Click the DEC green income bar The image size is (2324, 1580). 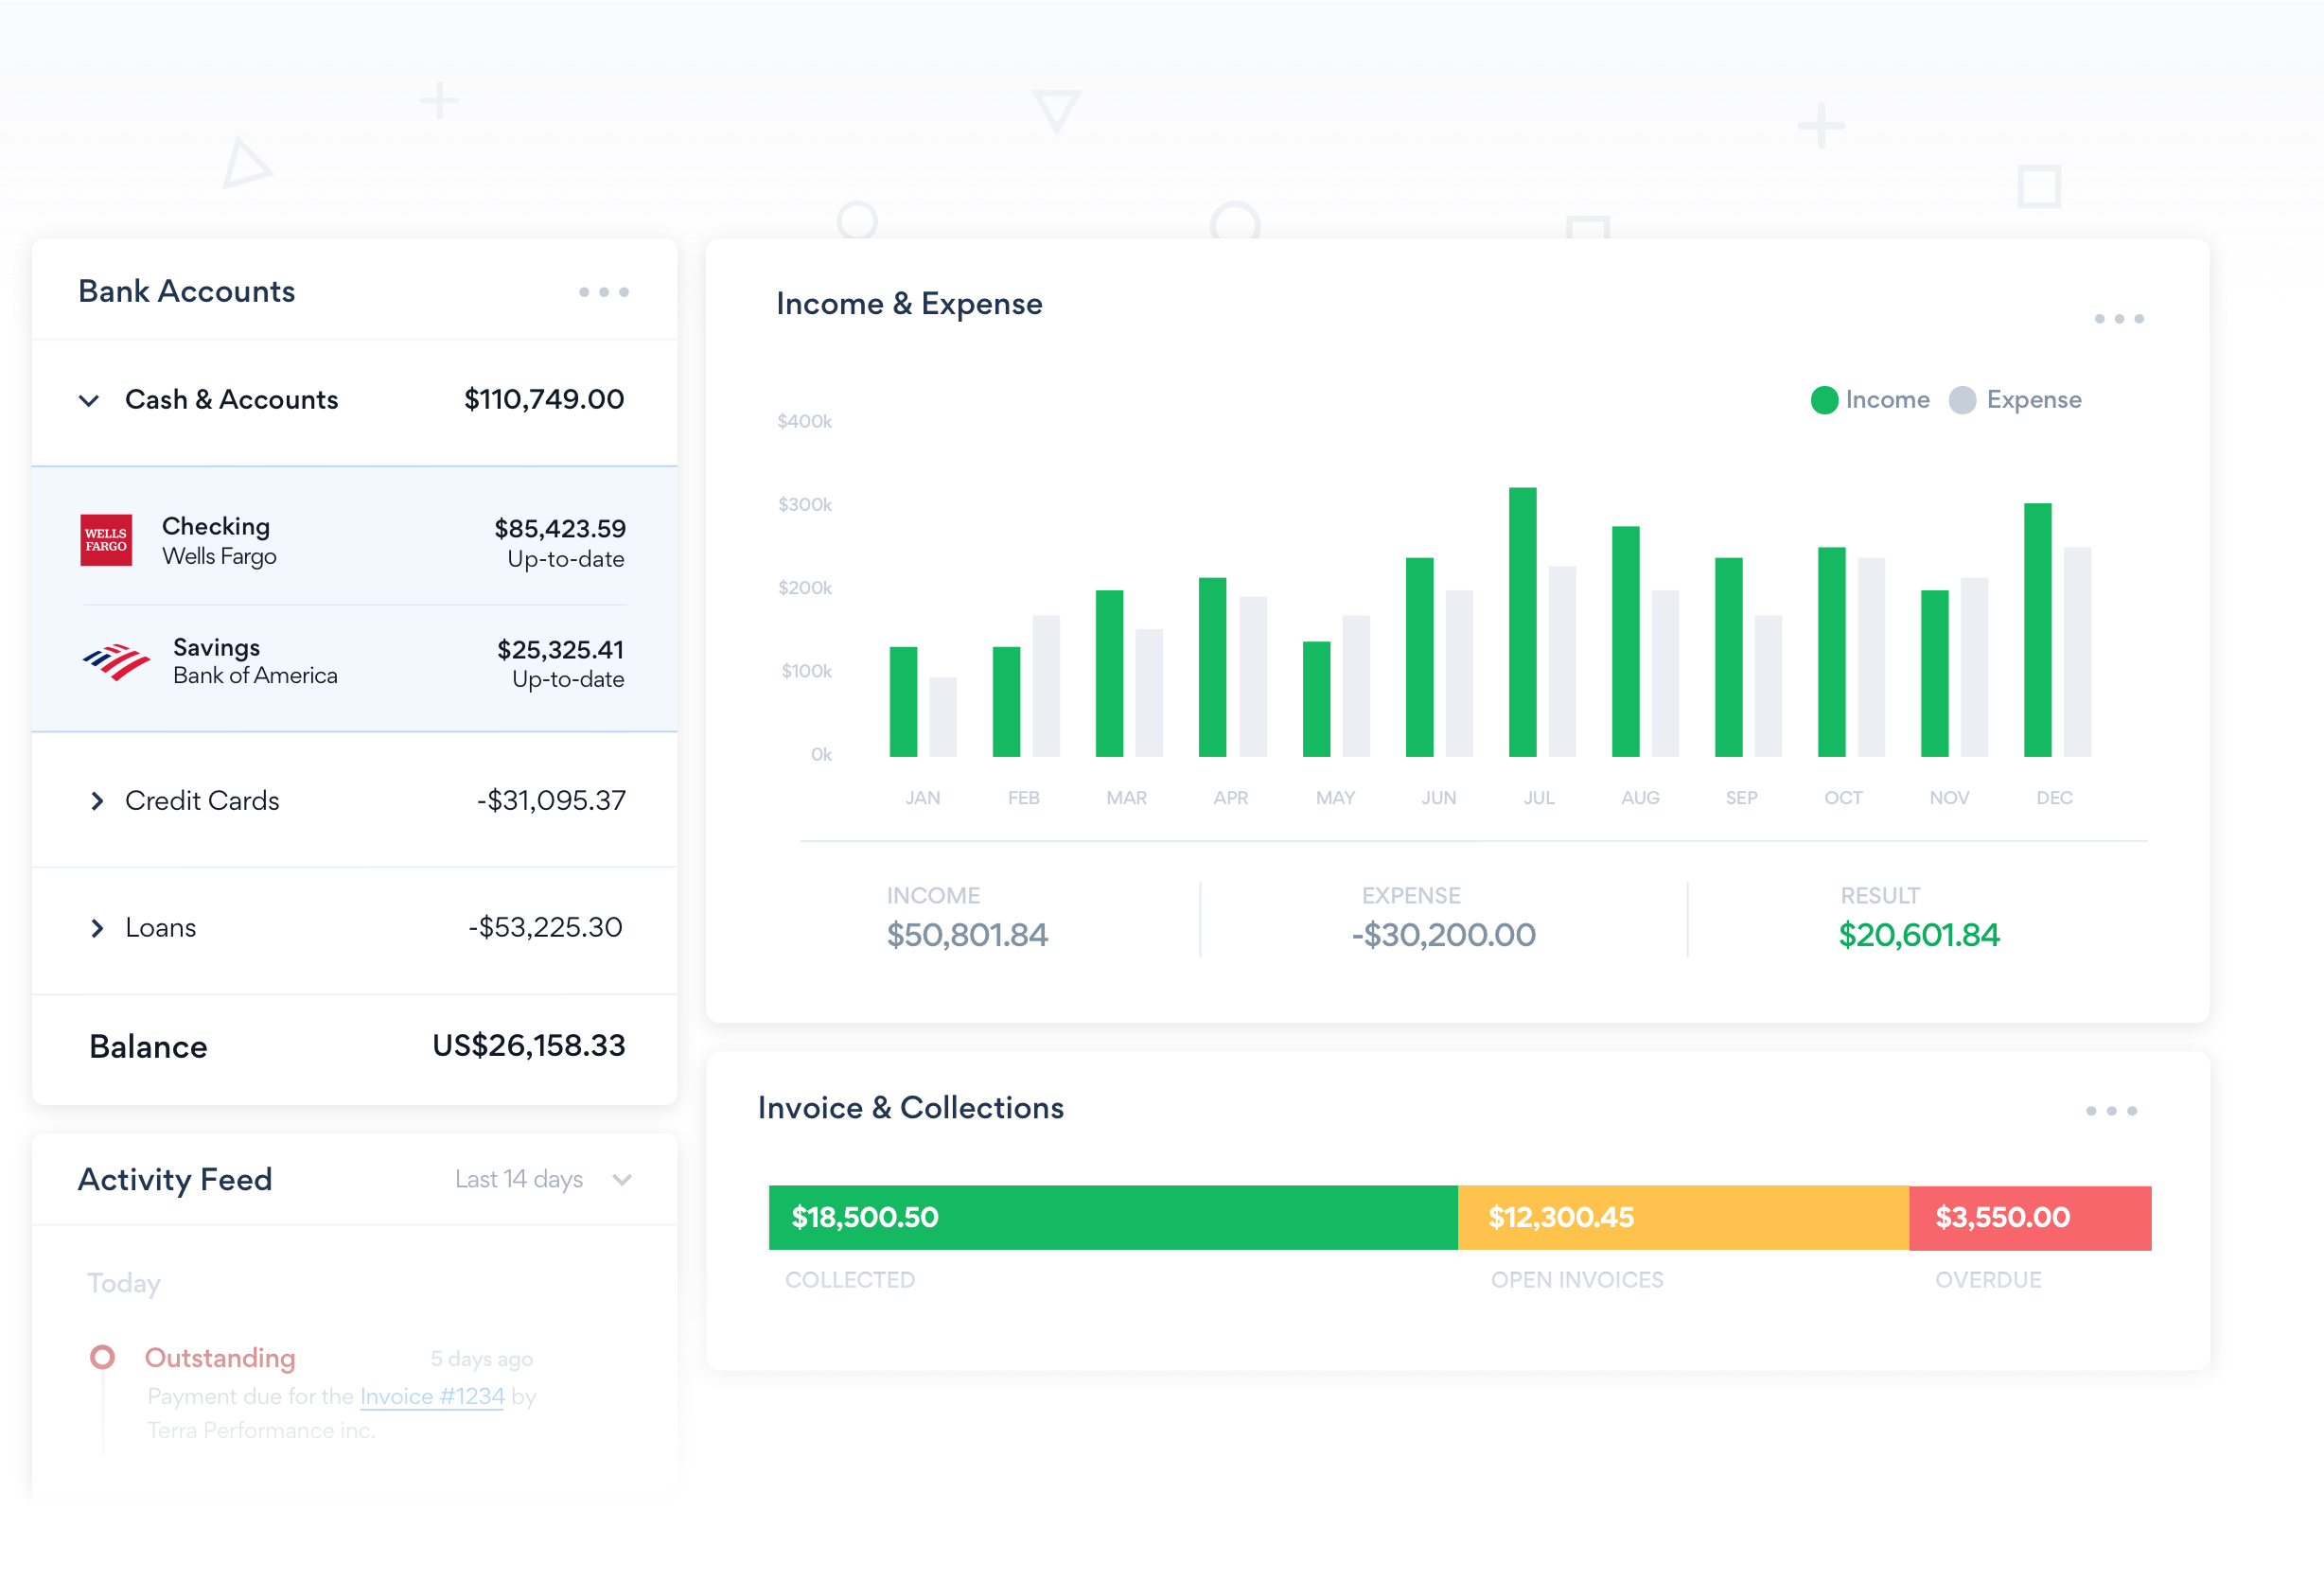tap(2037, 630)
